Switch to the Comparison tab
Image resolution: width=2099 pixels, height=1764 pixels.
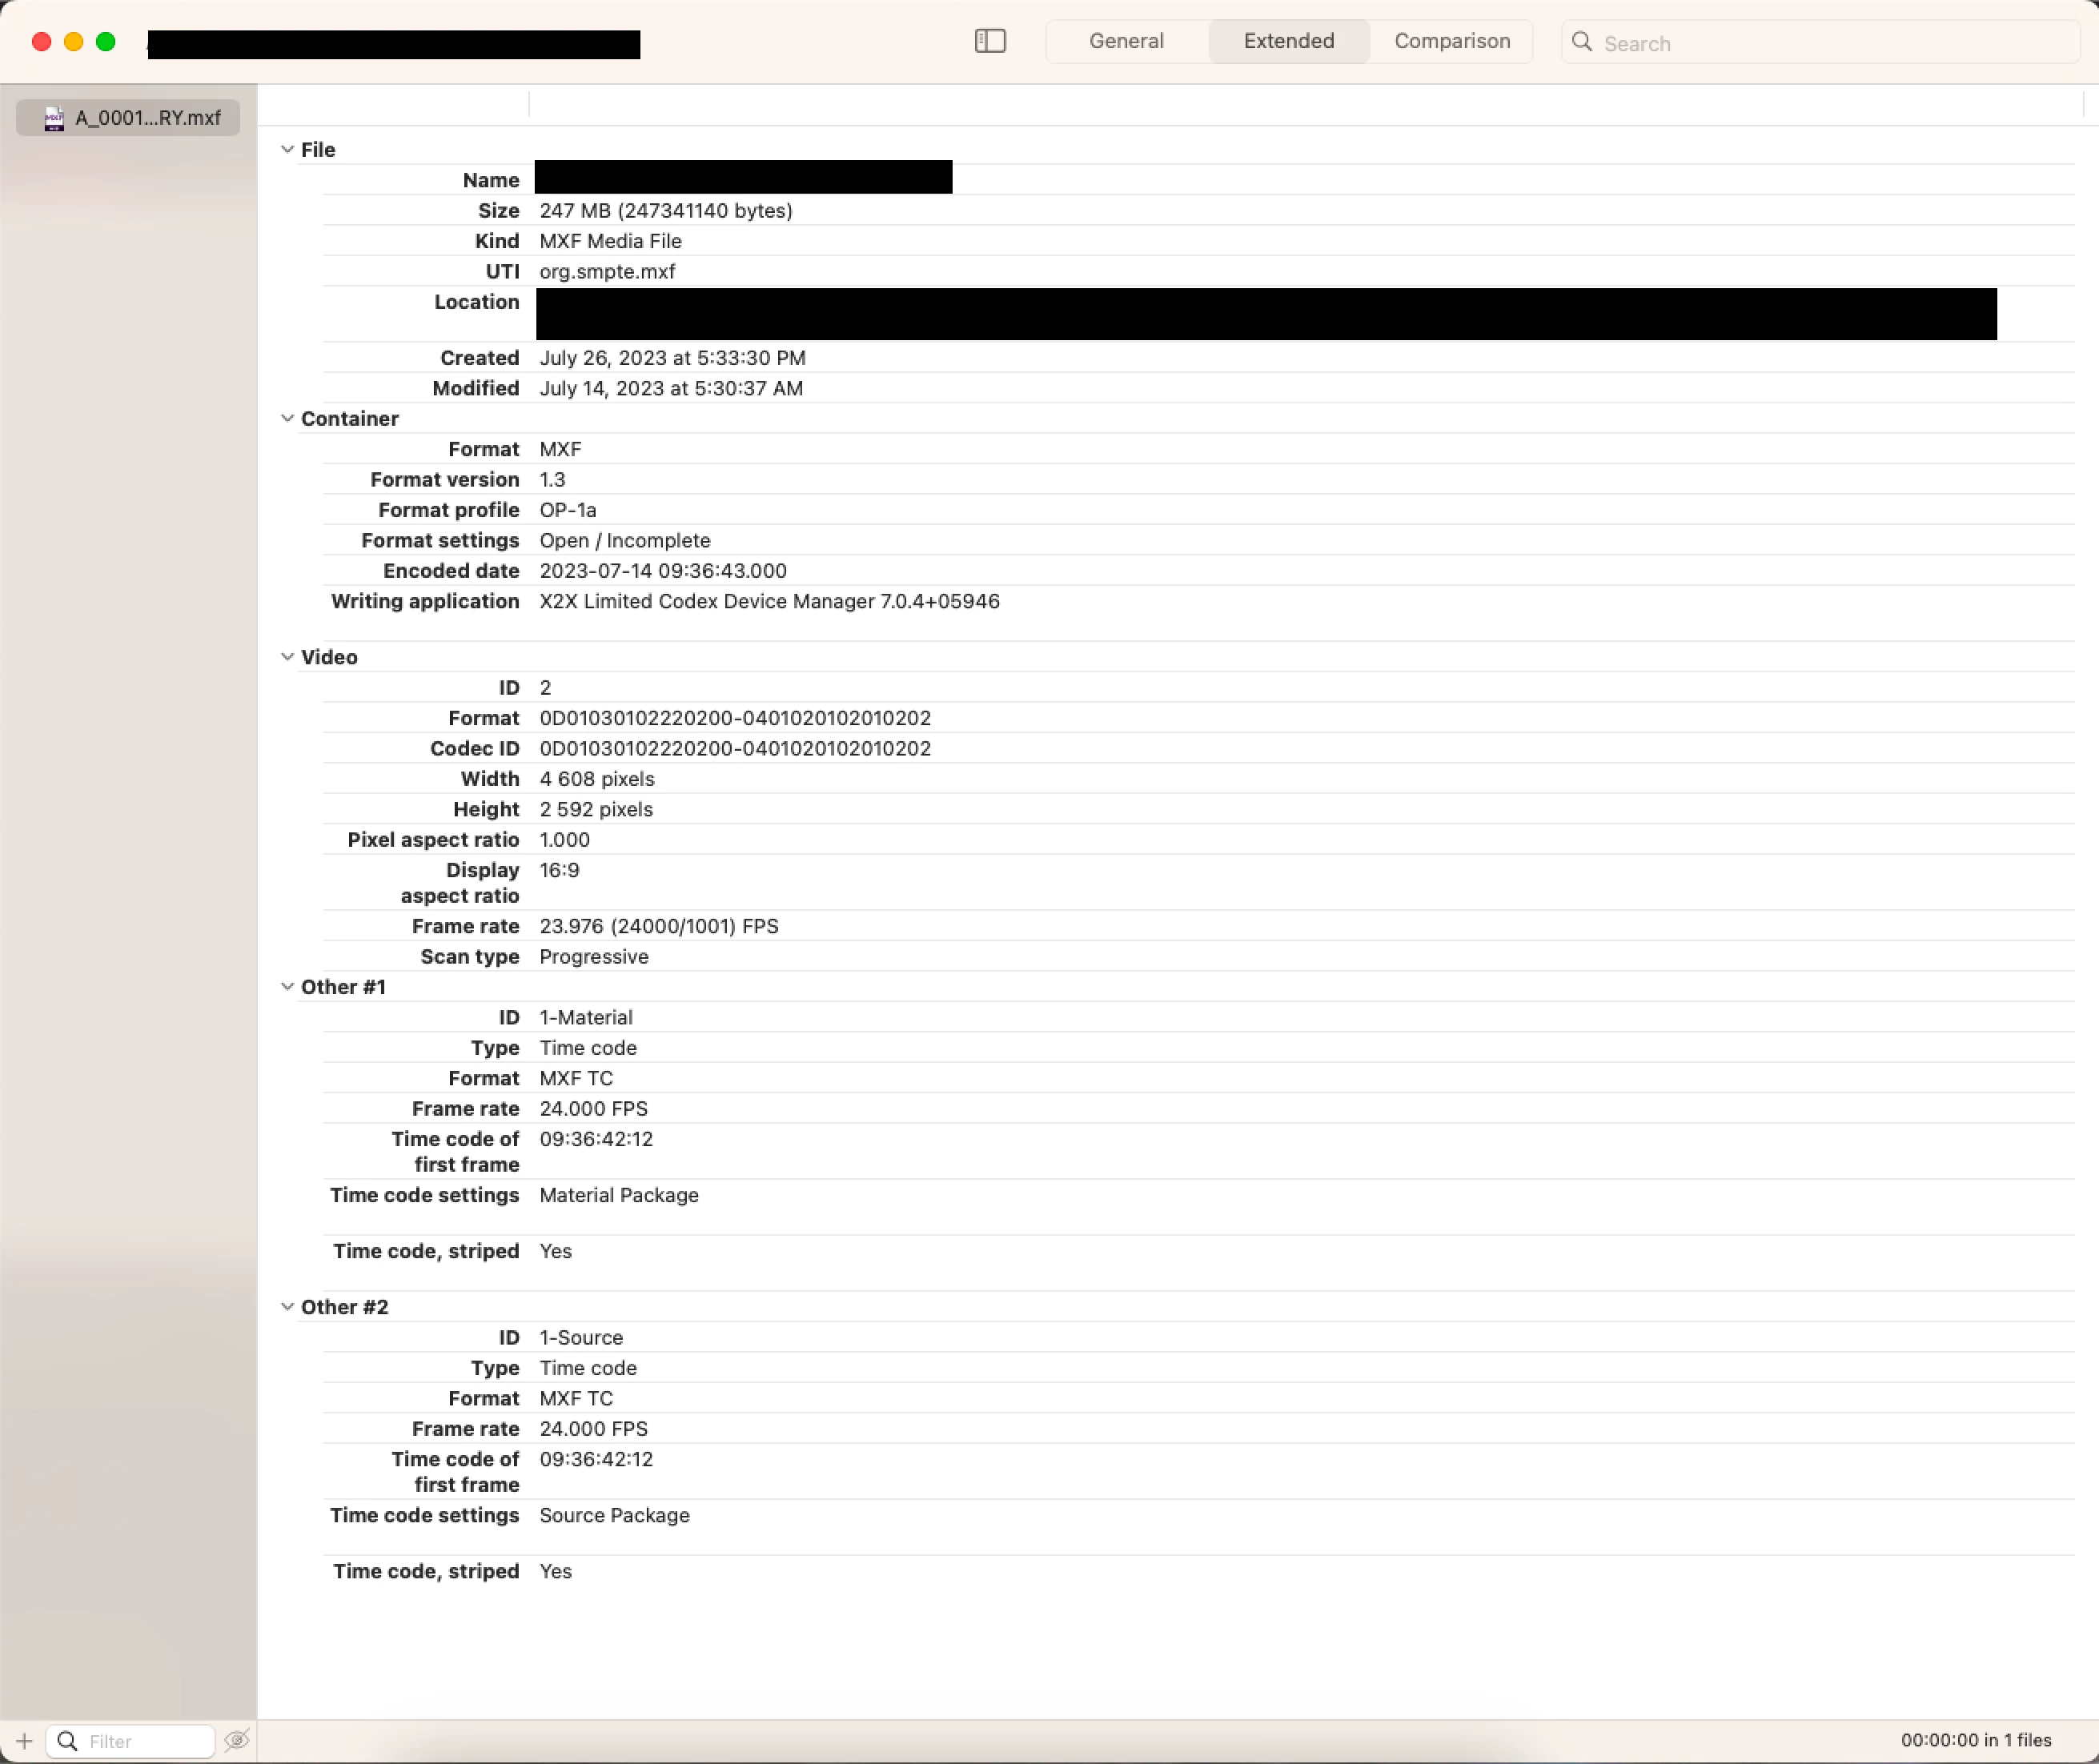click(1451, 41)
